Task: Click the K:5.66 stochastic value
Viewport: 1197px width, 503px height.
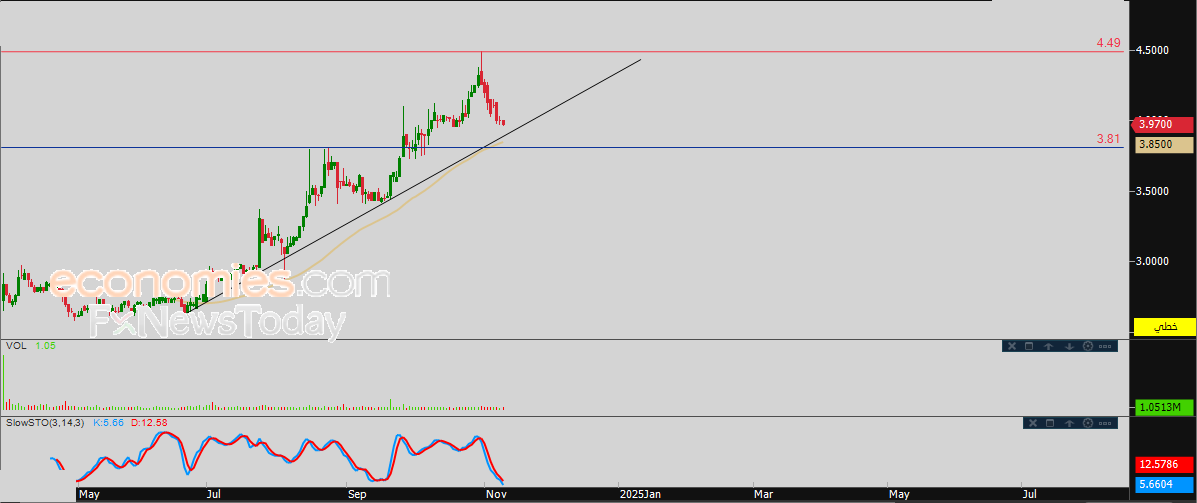Action: [108, 422]
